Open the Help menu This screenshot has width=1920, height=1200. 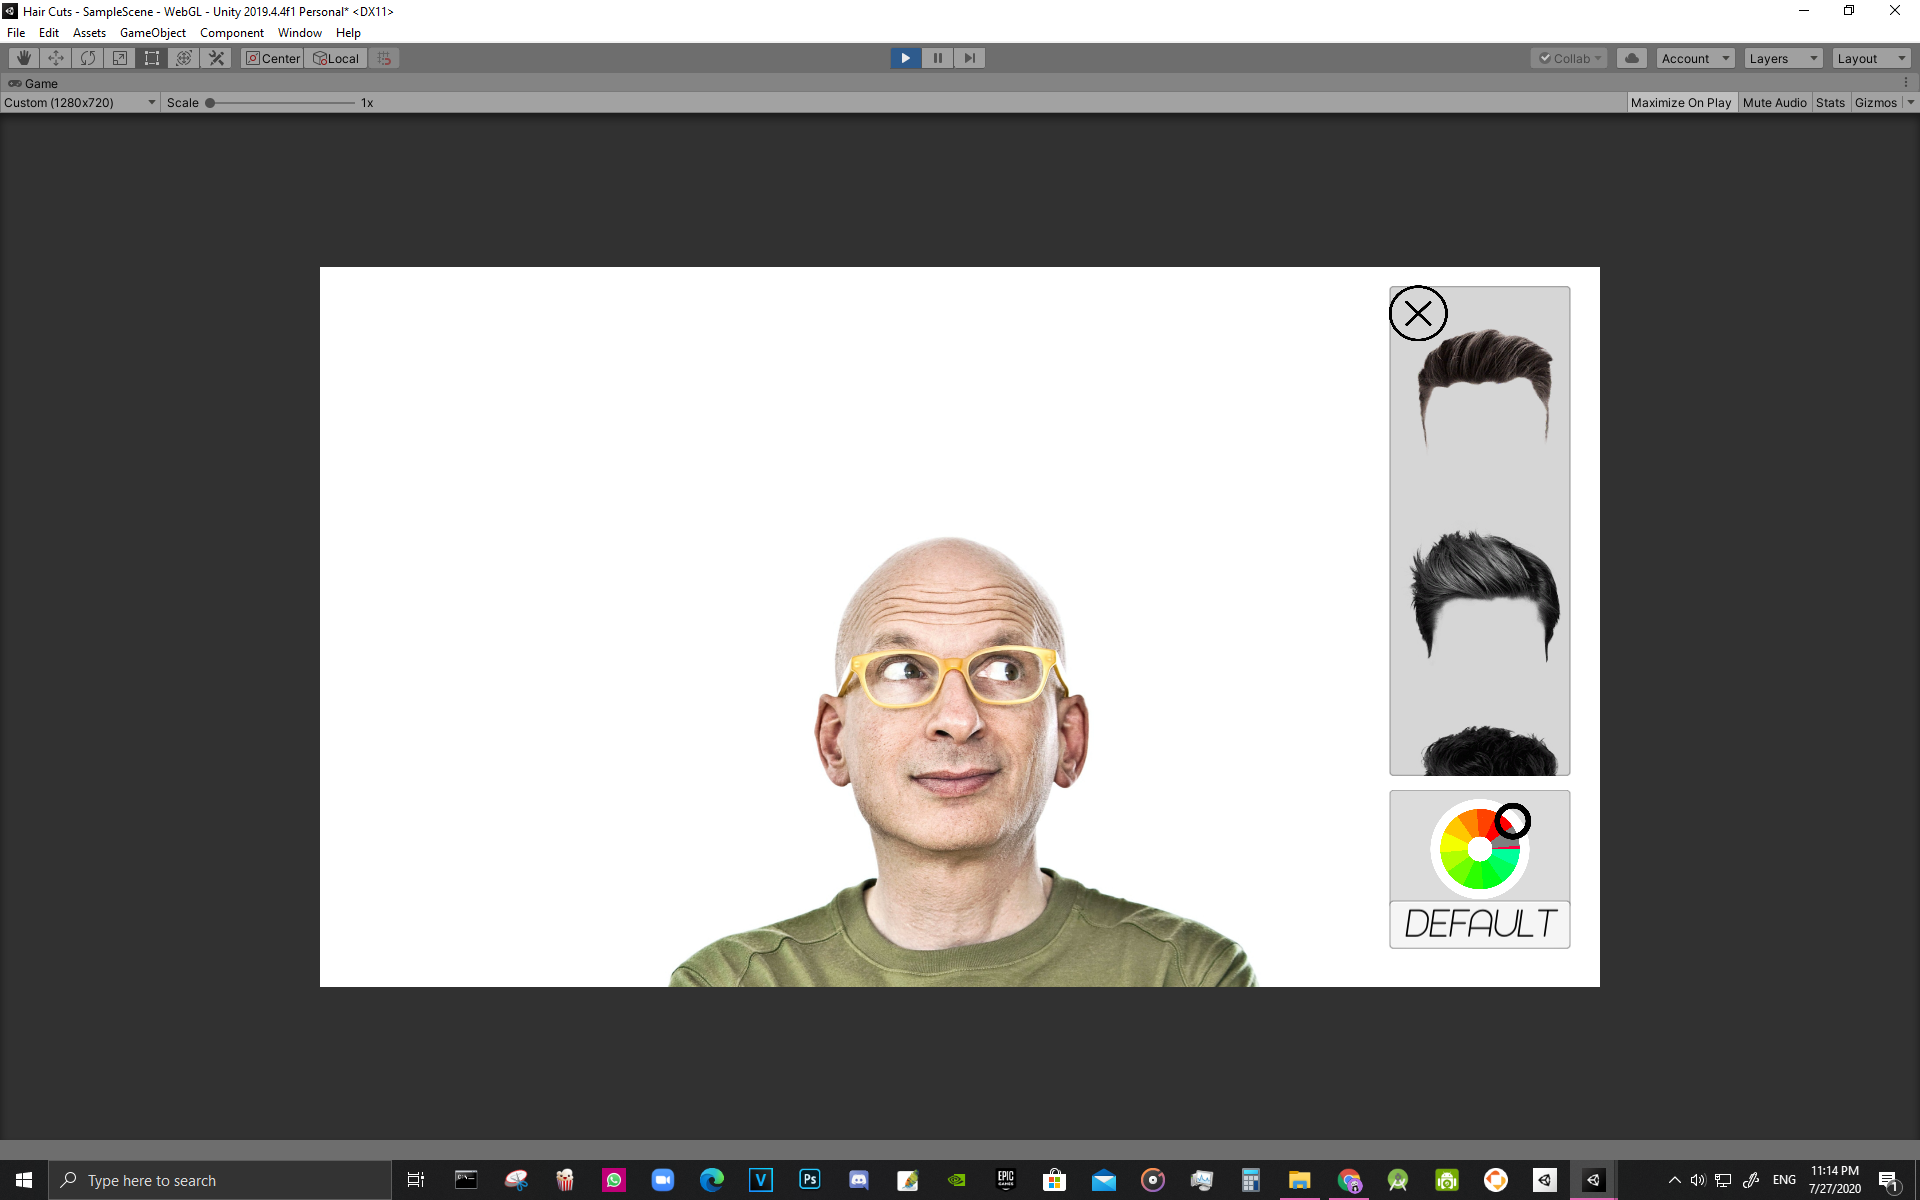(x=348, y=33)
